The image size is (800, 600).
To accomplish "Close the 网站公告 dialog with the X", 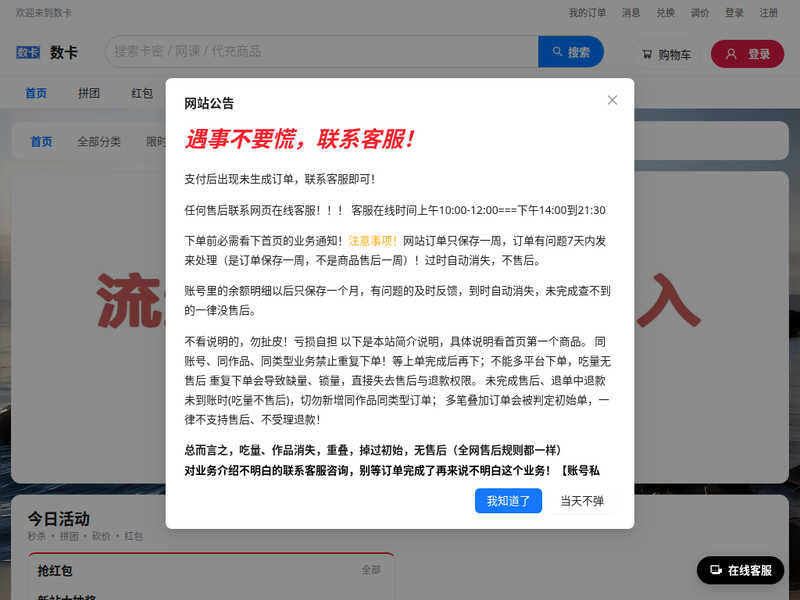I will pyautogui.click(x=612, y=100).
